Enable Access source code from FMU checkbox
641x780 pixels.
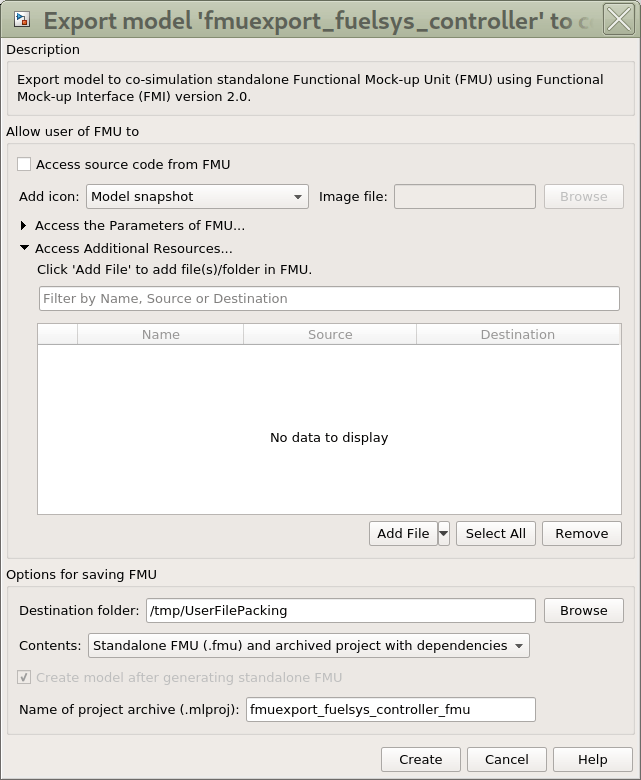pyautogui.click(x=24, y=164)
